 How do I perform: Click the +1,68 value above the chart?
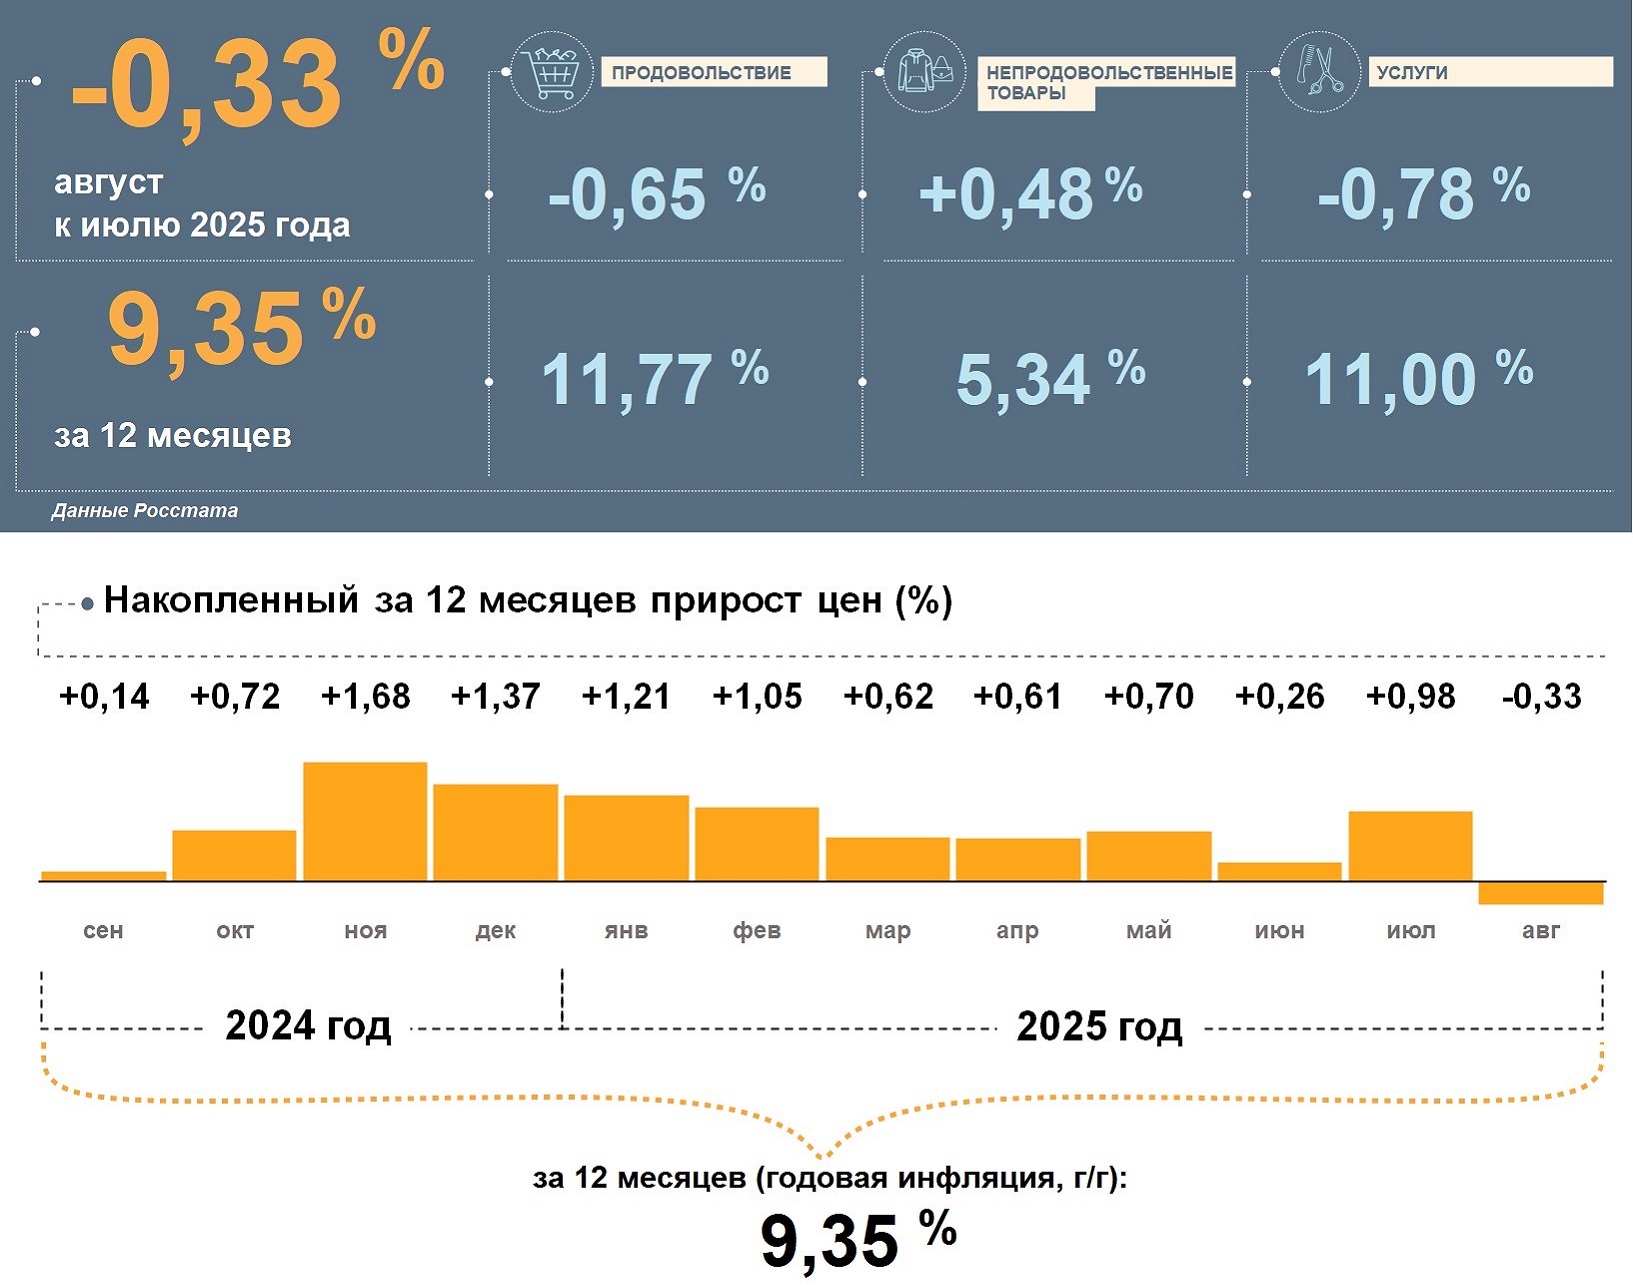(365, 696)
